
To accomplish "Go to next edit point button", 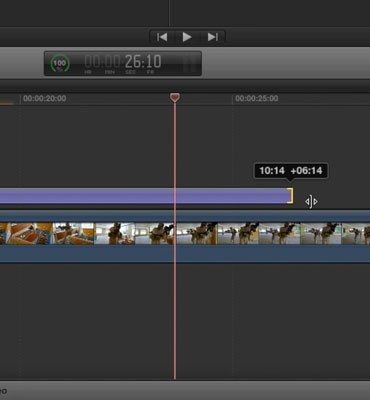I will coord(213,37).
